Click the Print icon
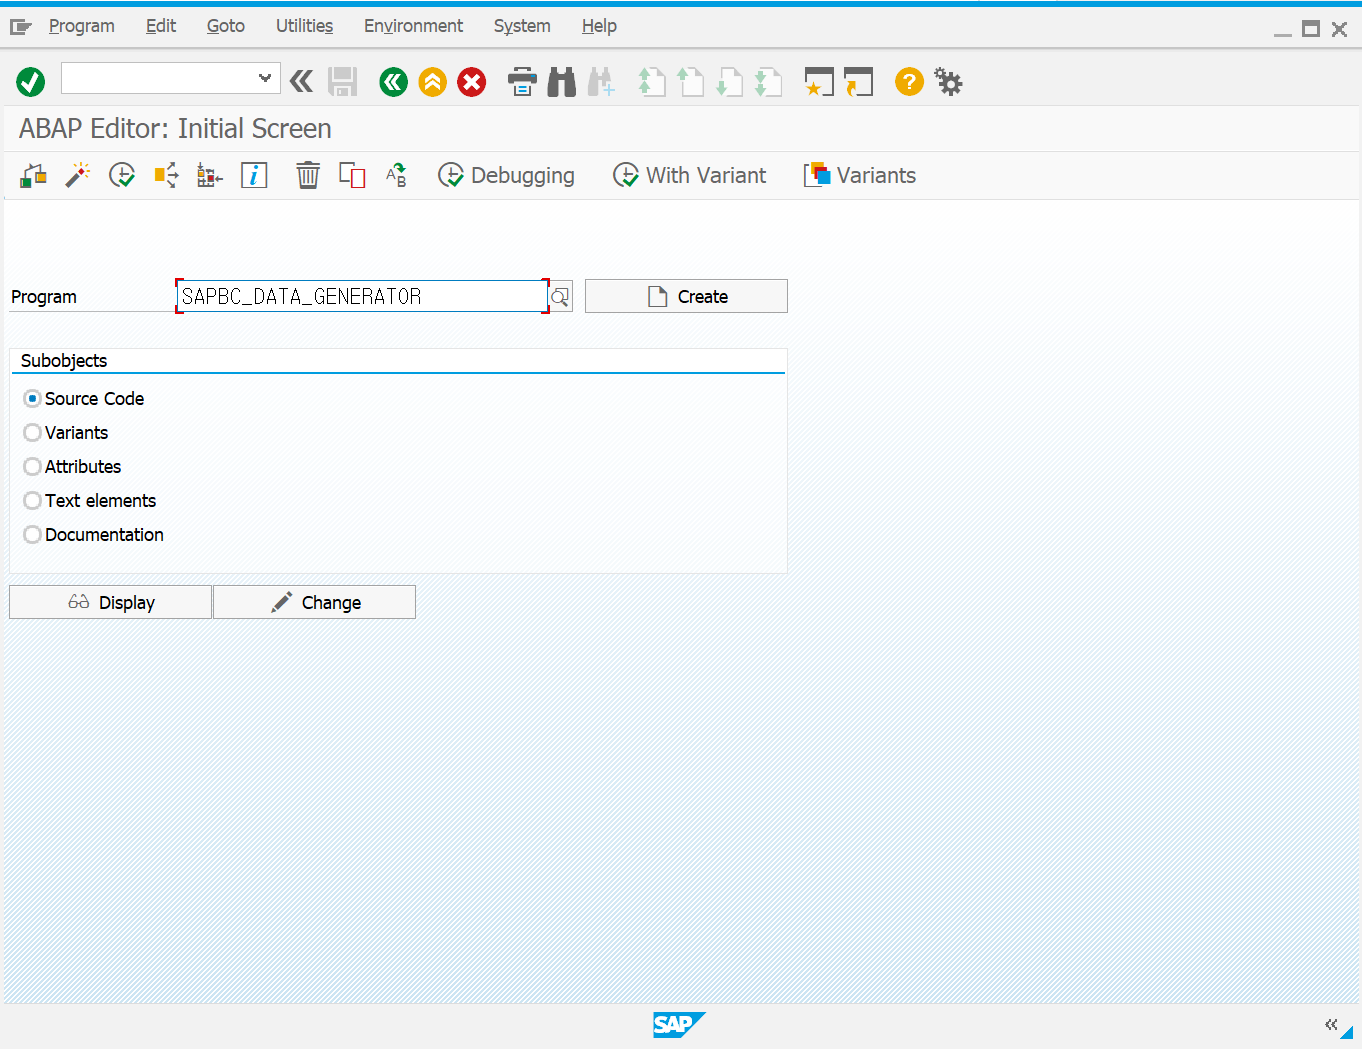The width and height of the screenshot is (1362, 1049). [x=522, y=82]
